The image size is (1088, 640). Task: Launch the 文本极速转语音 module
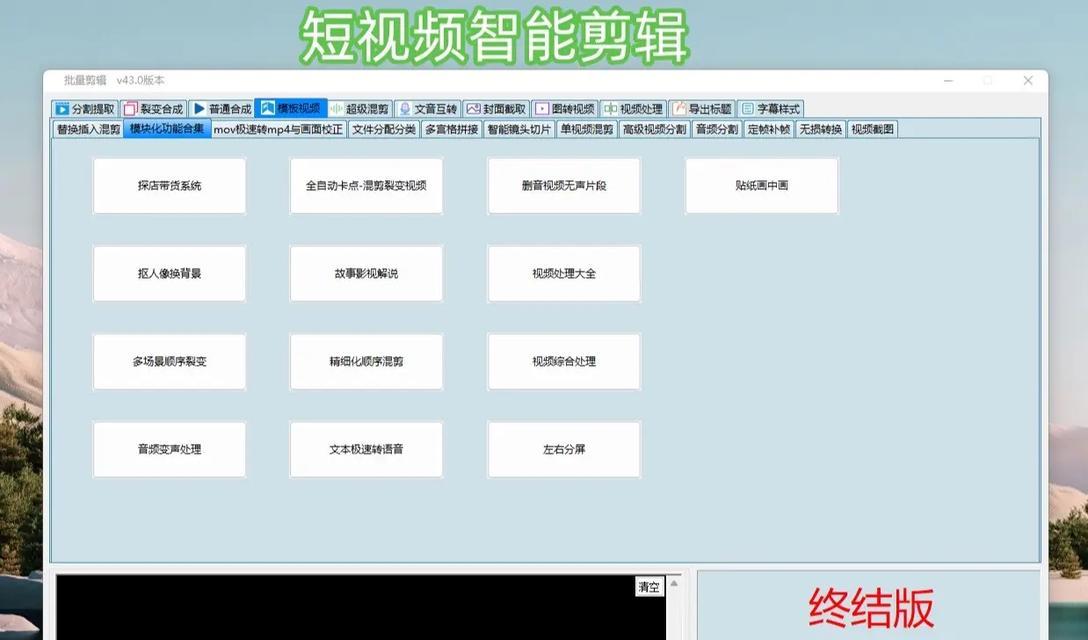pyautogui.click(x=366, y=449)
